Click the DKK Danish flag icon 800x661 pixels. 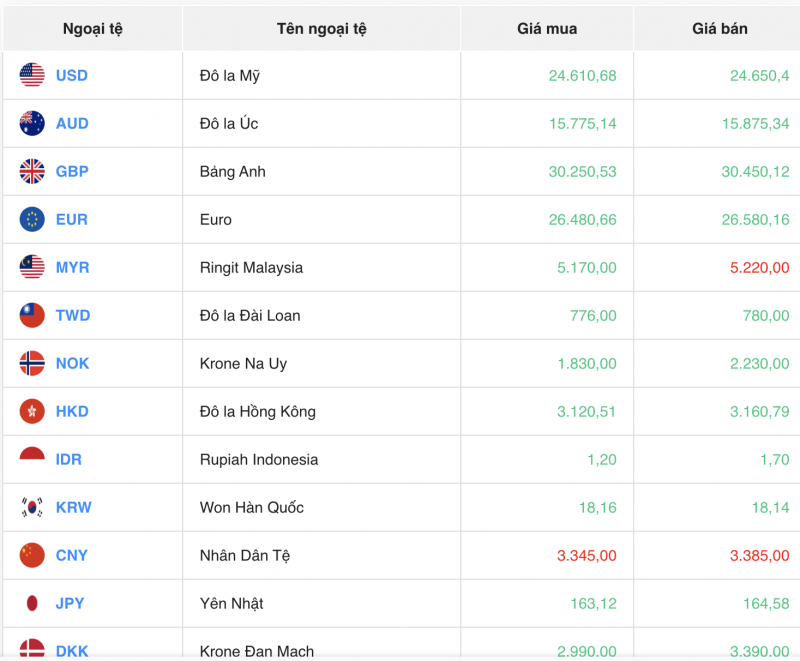(30, 648)
